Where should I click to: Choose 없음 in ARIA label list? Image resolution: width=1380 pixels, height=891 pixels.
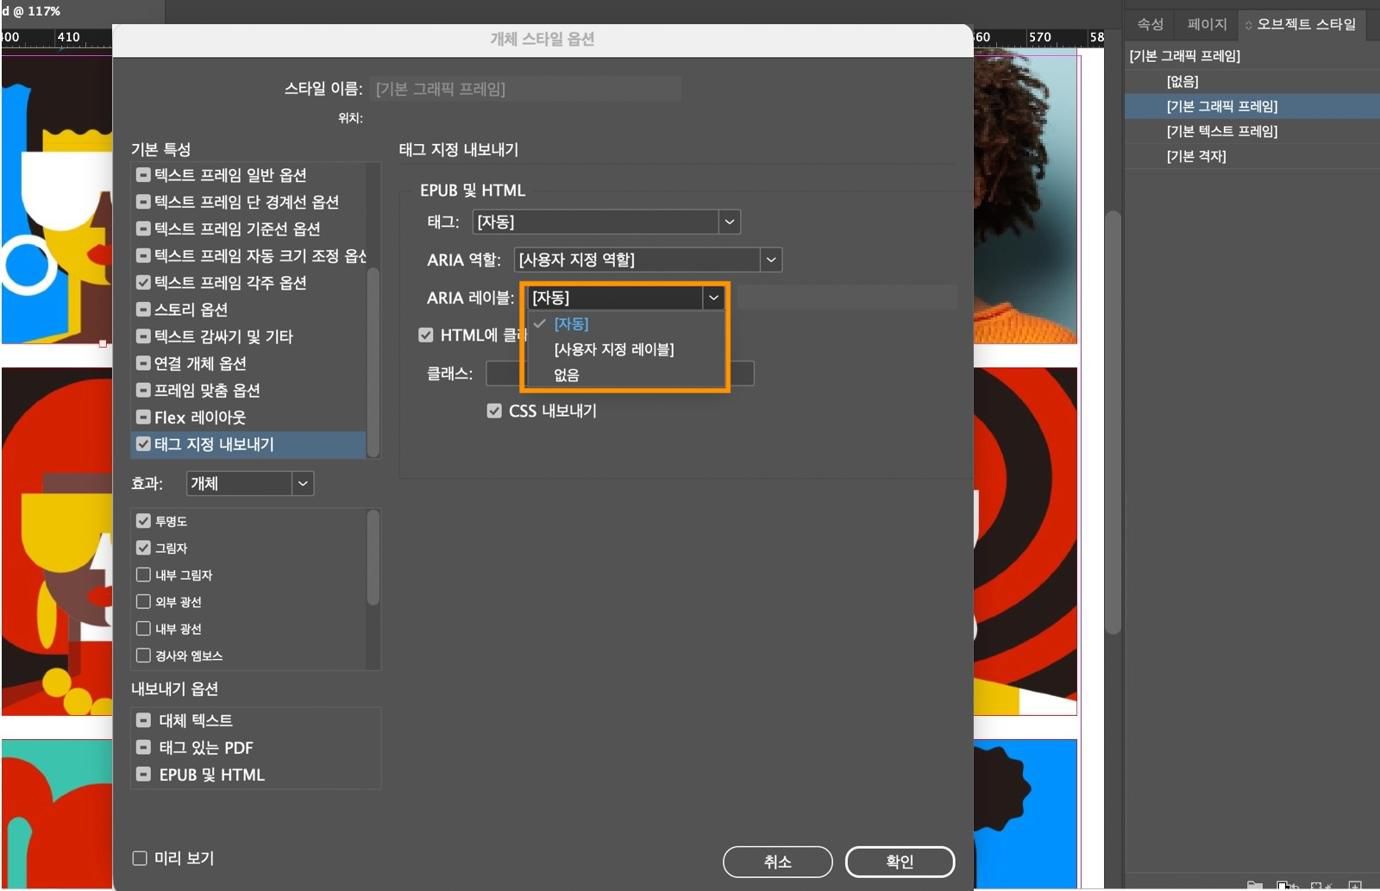pyautogui.click(x=566, y=375)
